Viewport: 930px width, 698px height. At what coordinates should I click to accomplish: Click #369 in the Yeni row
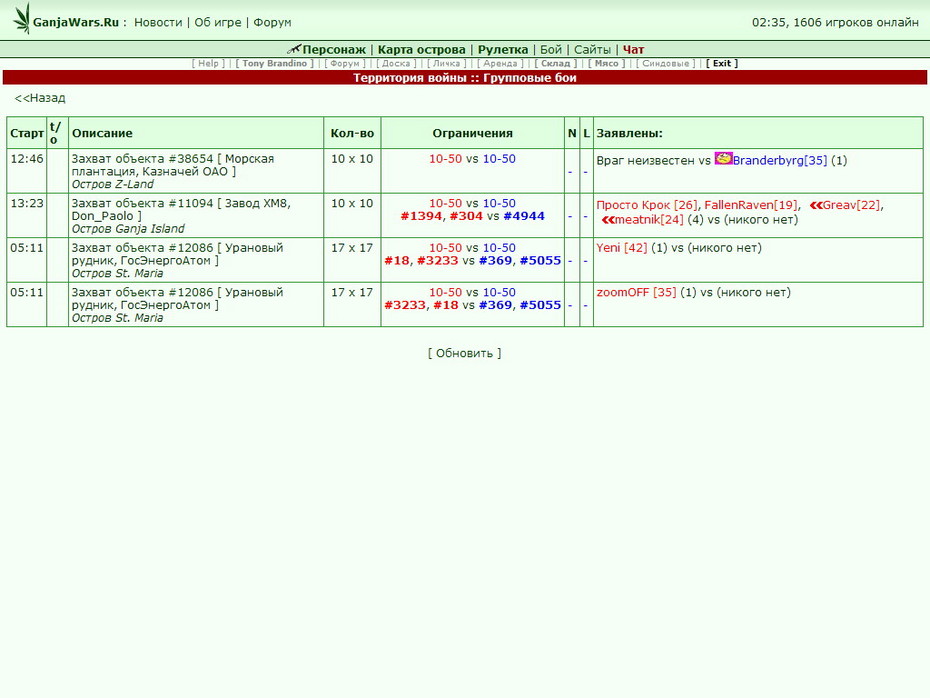[495, 260]
